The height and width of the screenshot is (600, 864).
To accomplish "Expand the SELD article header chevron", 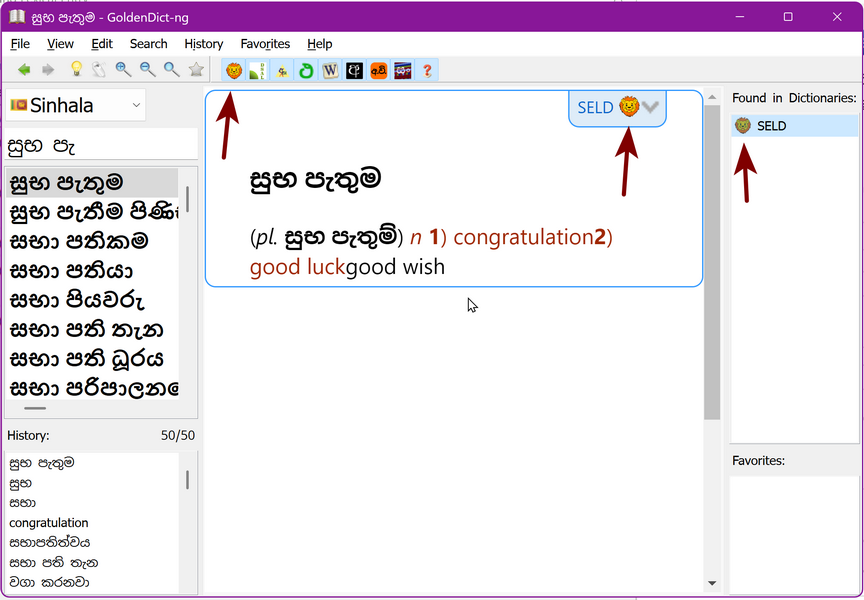I will coord(651,107).
